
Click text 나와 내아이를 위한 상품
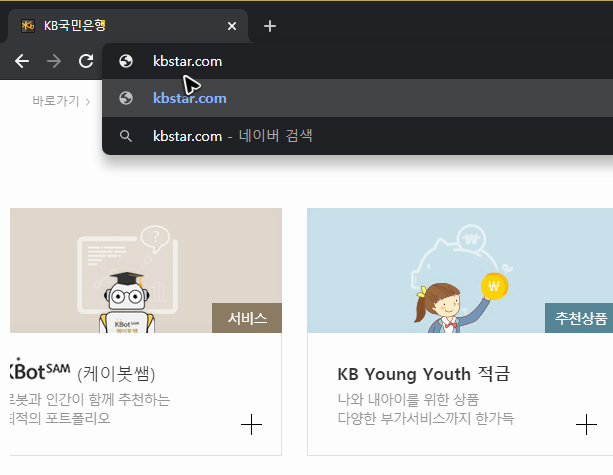click(x=408, y=400)
